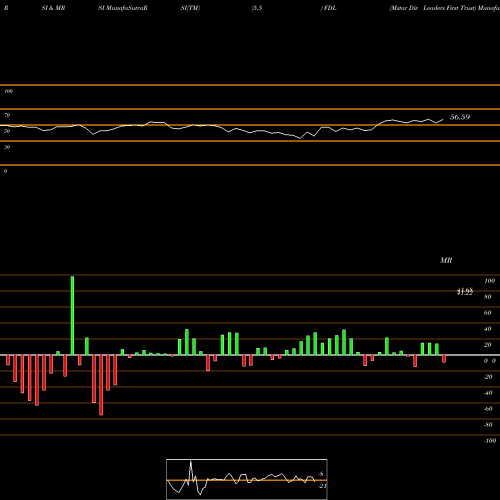Screen dimensions: 500x500
Task: Click the longest red histogram bar
Action: click(101, 385)
